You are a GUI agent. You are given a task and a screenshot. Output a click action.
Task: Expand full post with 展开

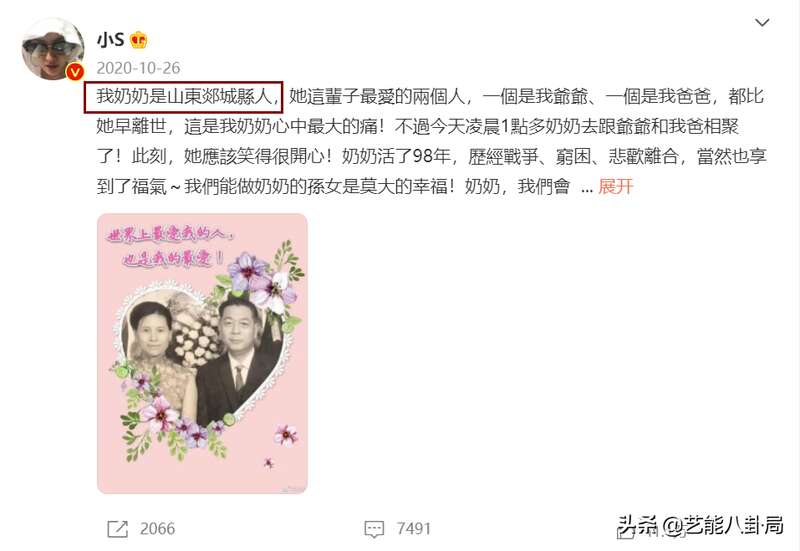tap(616, 186)
